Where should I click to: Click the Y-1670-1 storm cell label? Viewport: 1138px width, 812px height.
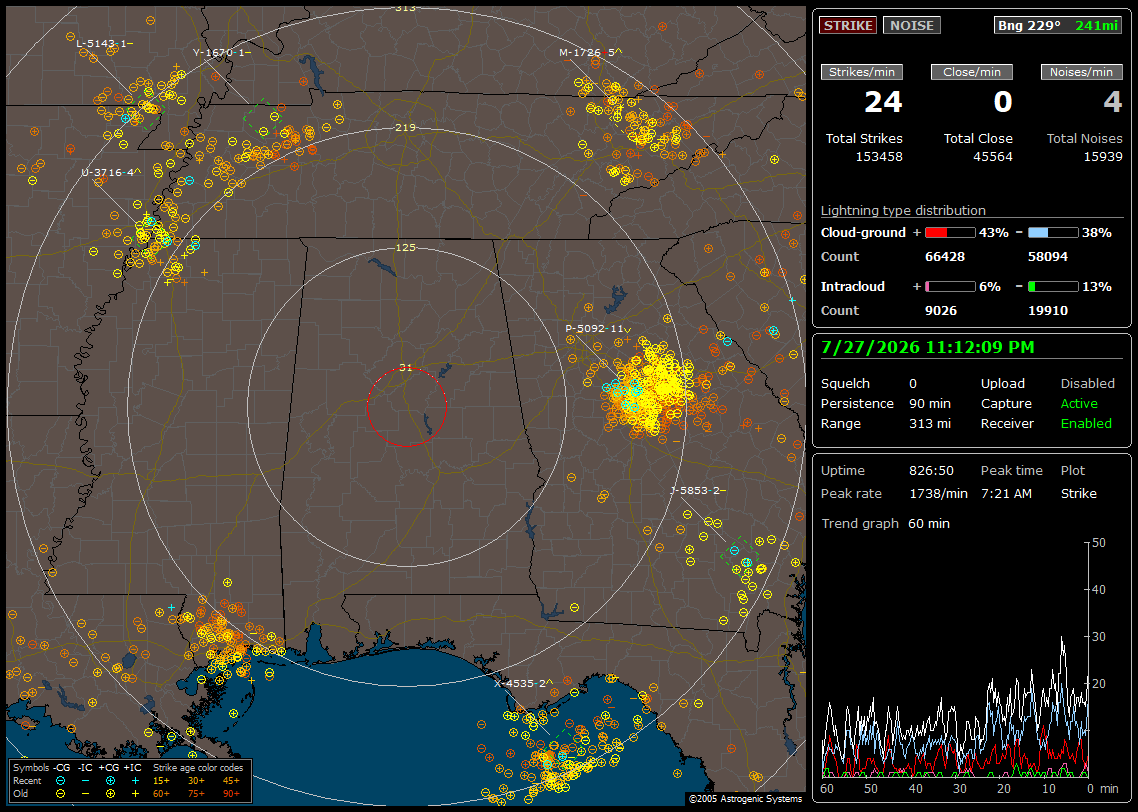point(222,52)
